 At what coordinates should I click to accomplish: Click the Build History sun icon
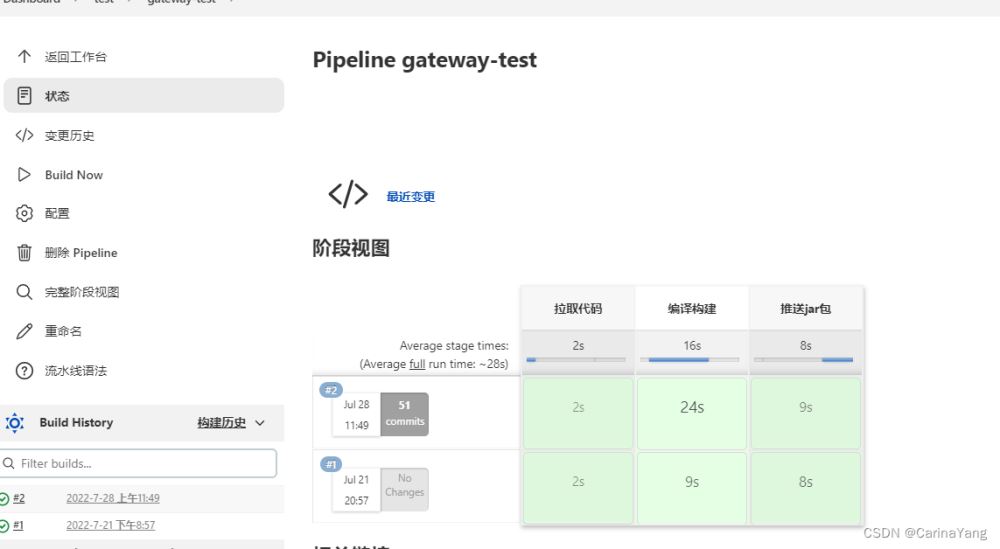[x=15, y=423]
